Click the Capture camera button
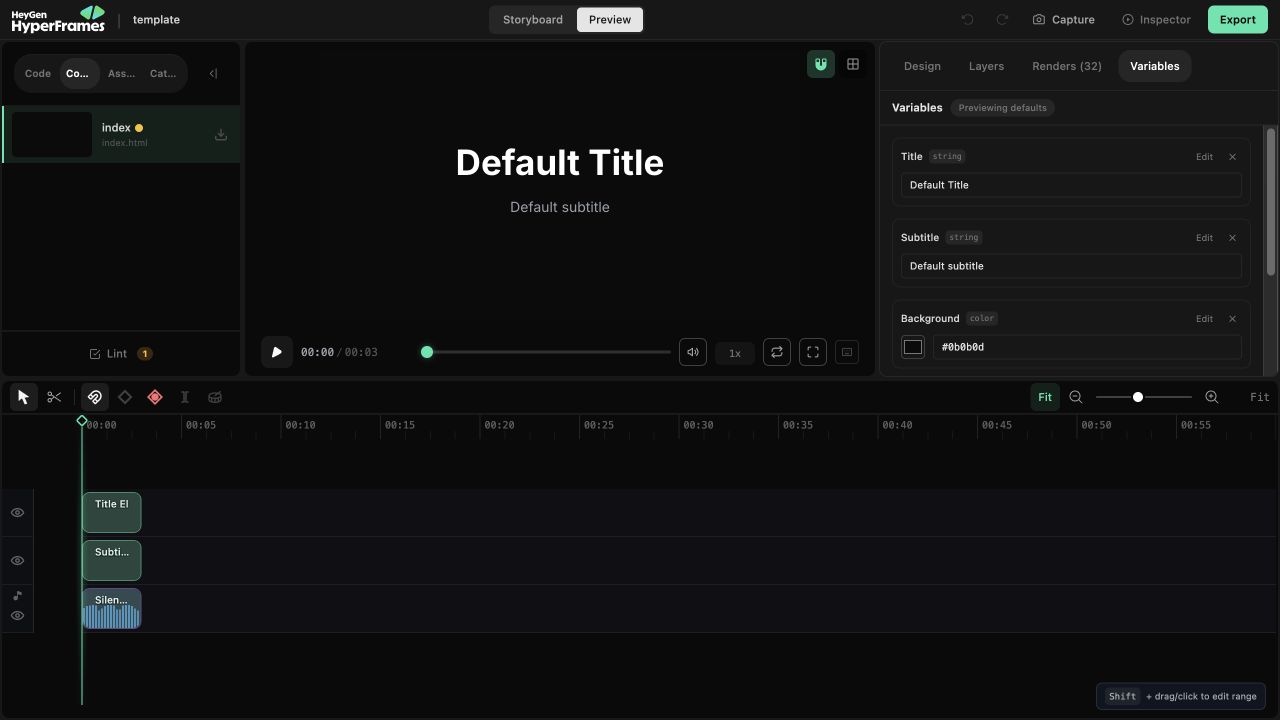The width and height of the screenshot is (1280, 720). click(x=1064, y=19)
